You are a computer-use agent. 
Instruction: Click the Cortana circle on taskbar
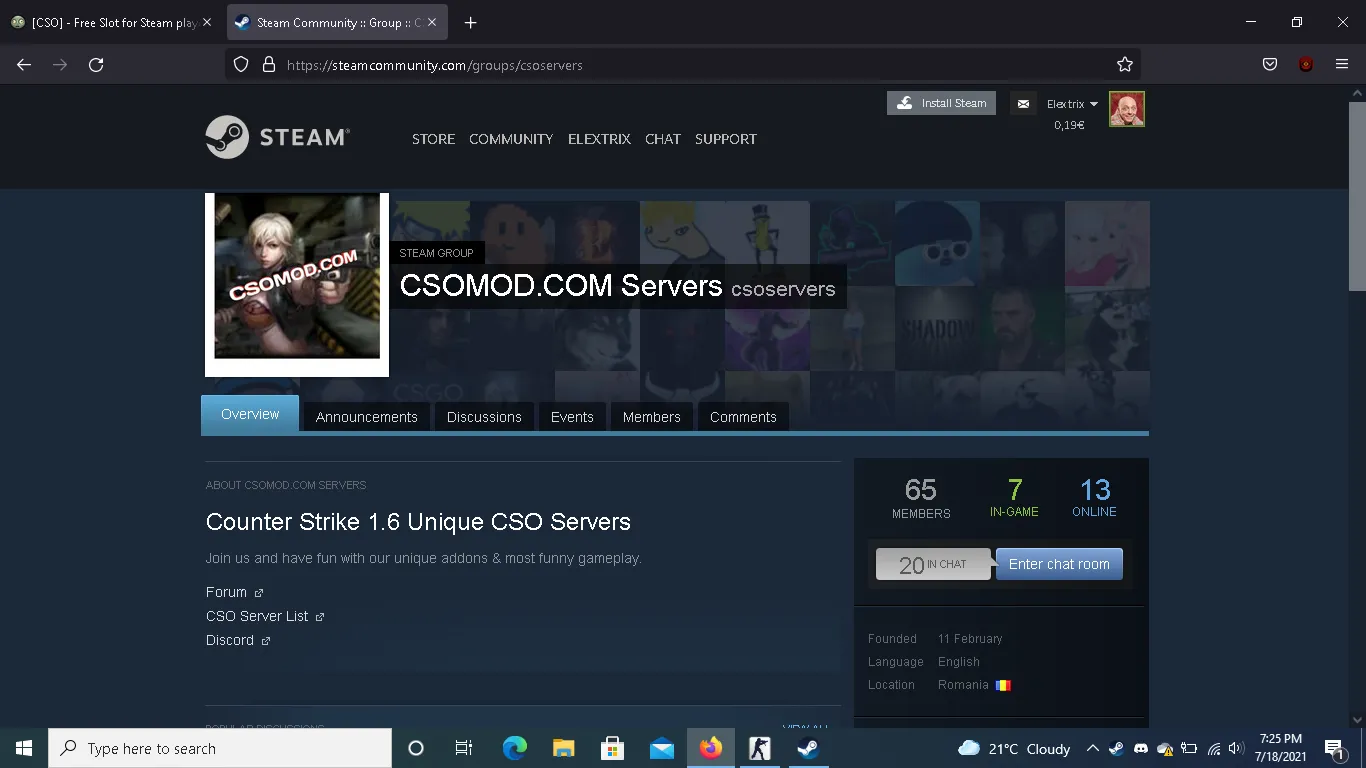coord(416,748)
